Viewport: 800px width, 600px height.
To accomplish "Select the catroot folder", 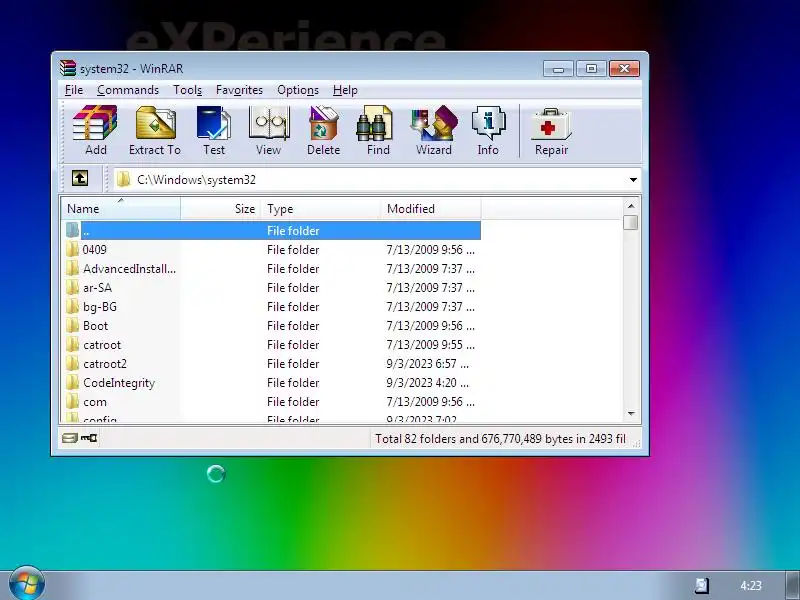I will (102, 345).
